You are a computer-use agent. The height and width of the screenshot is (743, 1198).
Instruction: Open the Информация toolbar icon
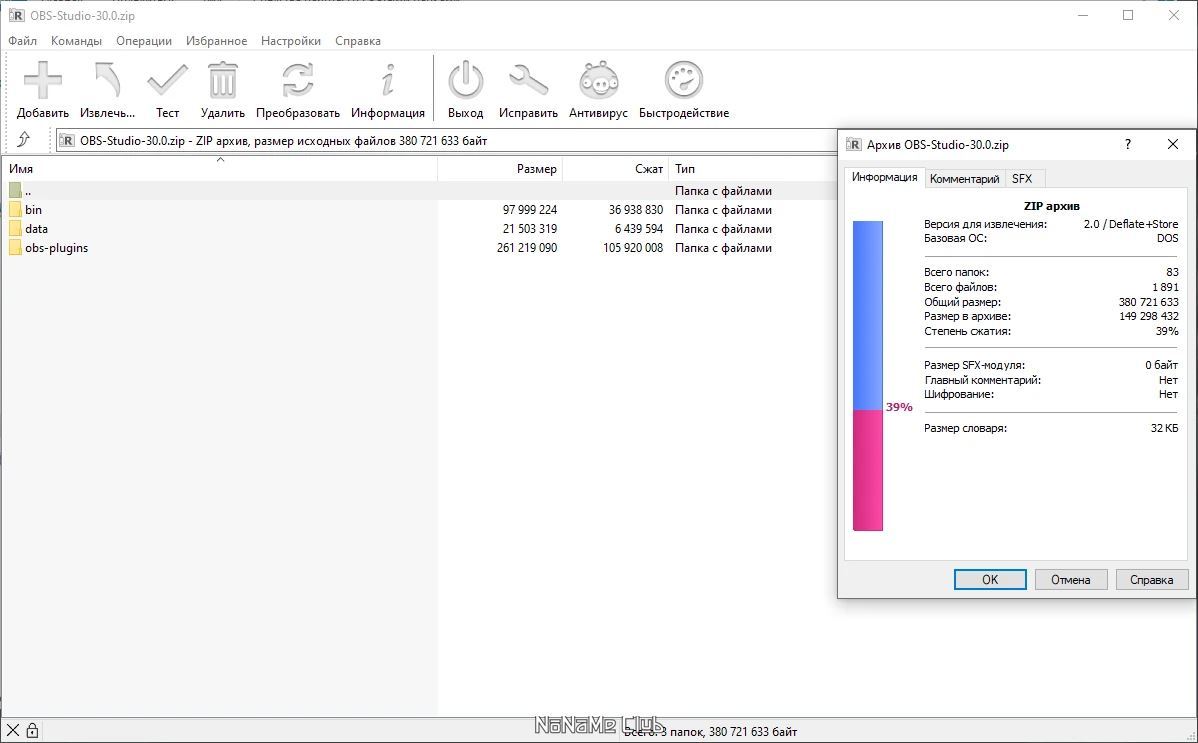[x=388, y=79]
